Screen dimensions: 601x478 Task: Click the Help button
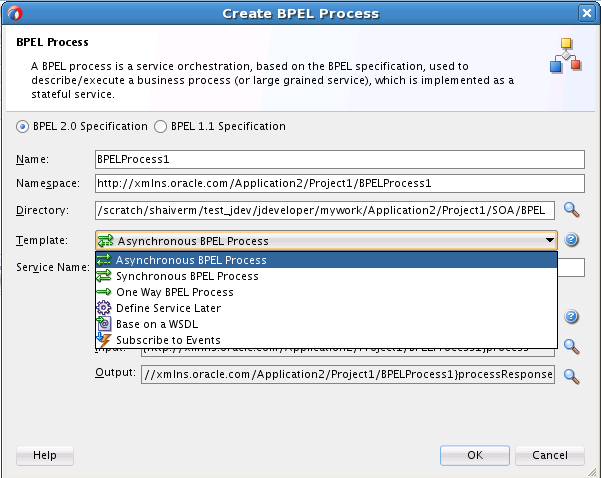click(x=45, y=455)
